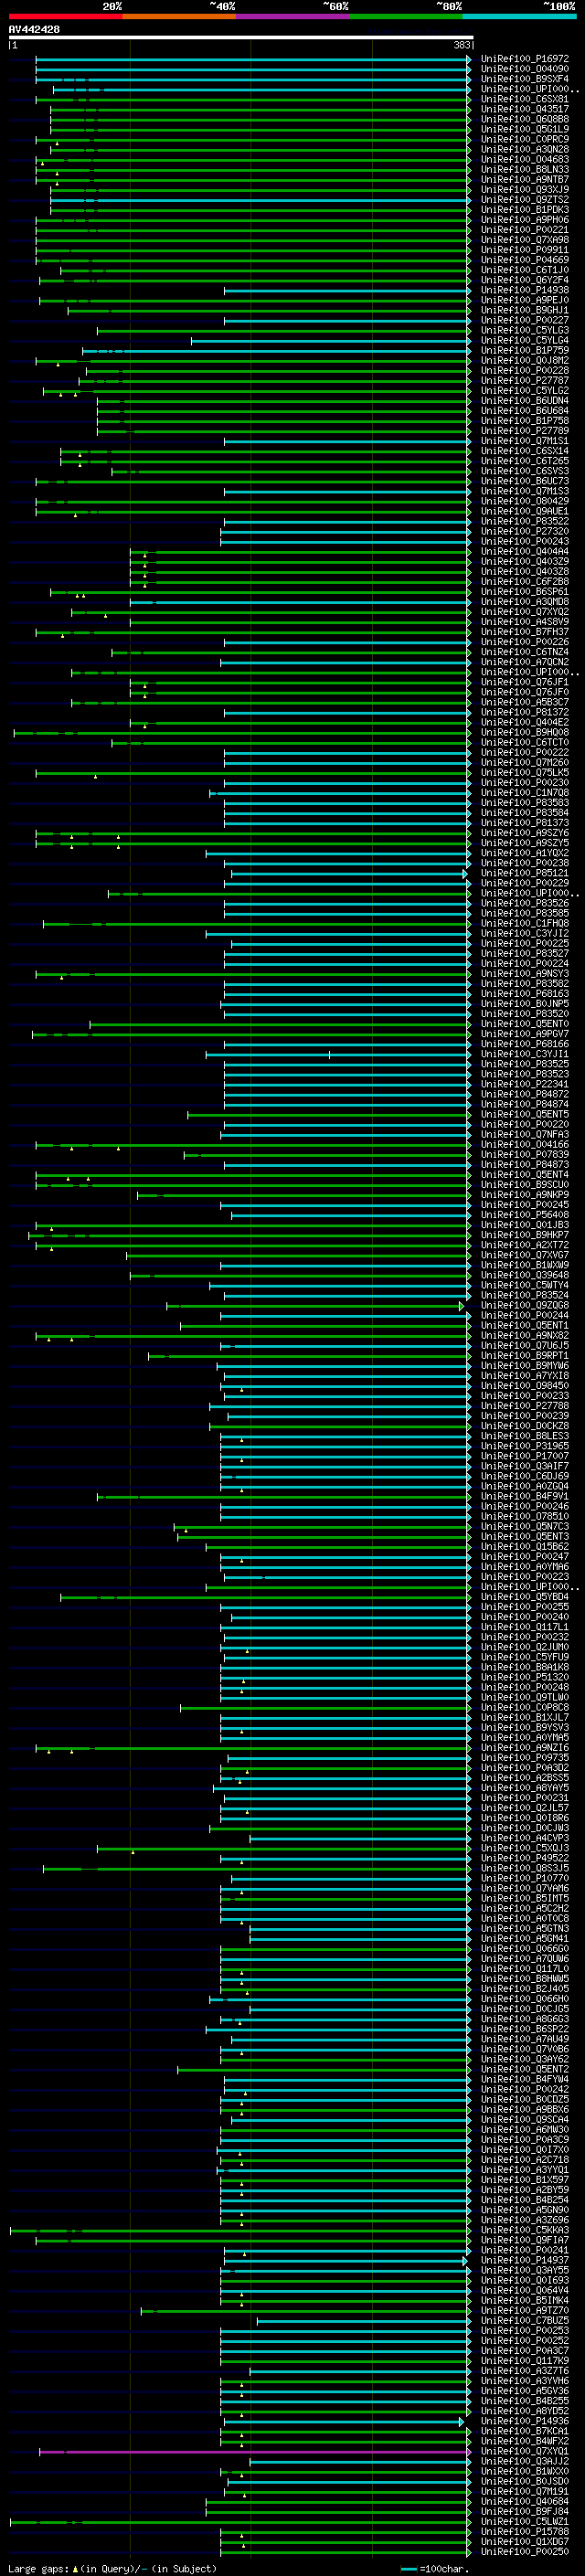
Task: Click the green ~80% identity color segment
Action: 405,16
